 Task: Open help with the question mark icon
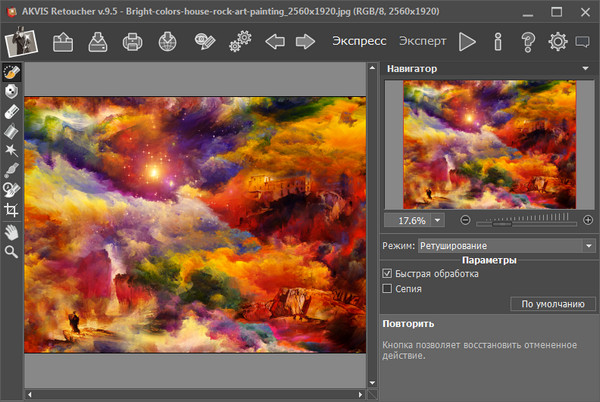click(528, 42)
